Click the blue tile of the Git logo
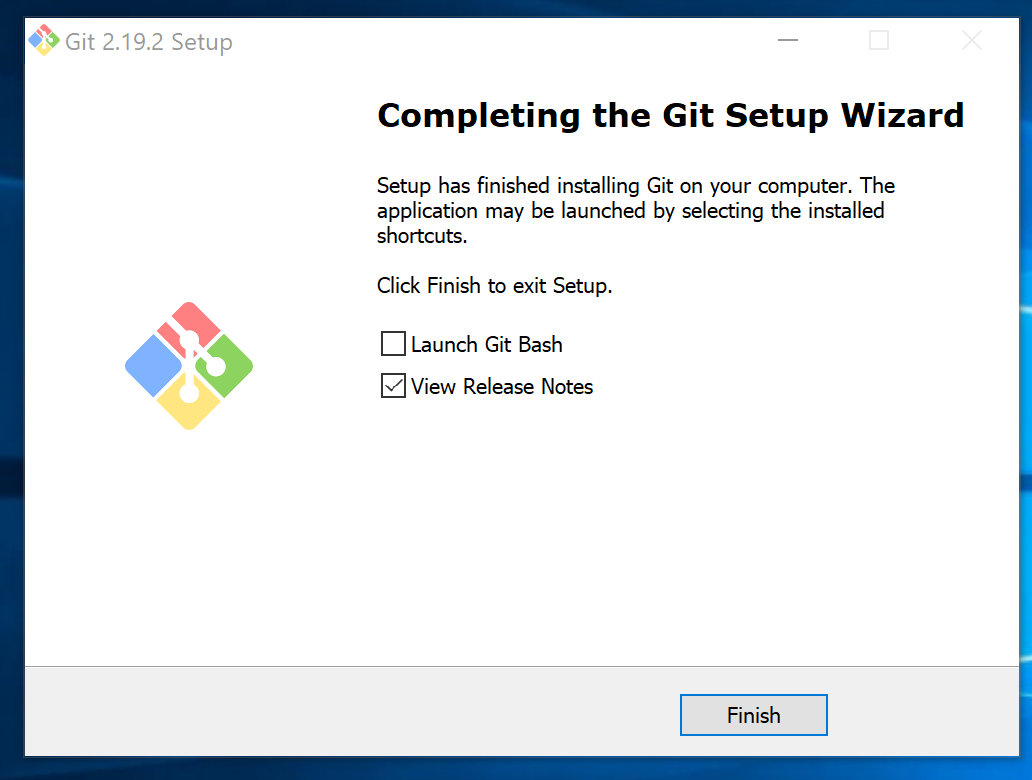This screenshot has width=1032, height=780. pos(153,366)
